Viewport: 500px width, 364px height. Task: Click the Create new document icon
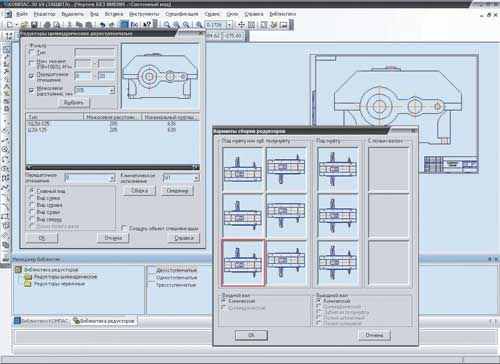click(10, 25)
